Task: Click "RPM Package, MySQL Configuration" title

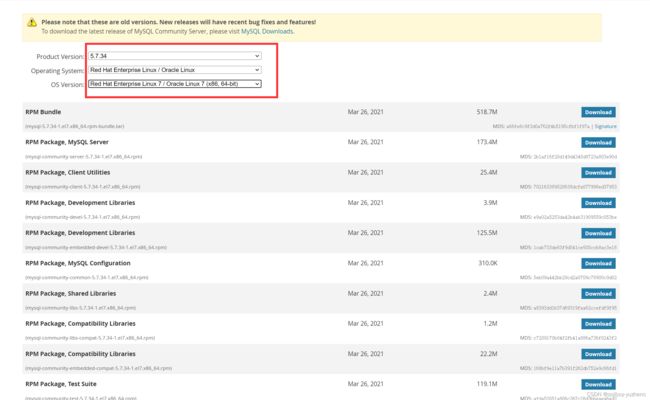Action: click(78, 263)
